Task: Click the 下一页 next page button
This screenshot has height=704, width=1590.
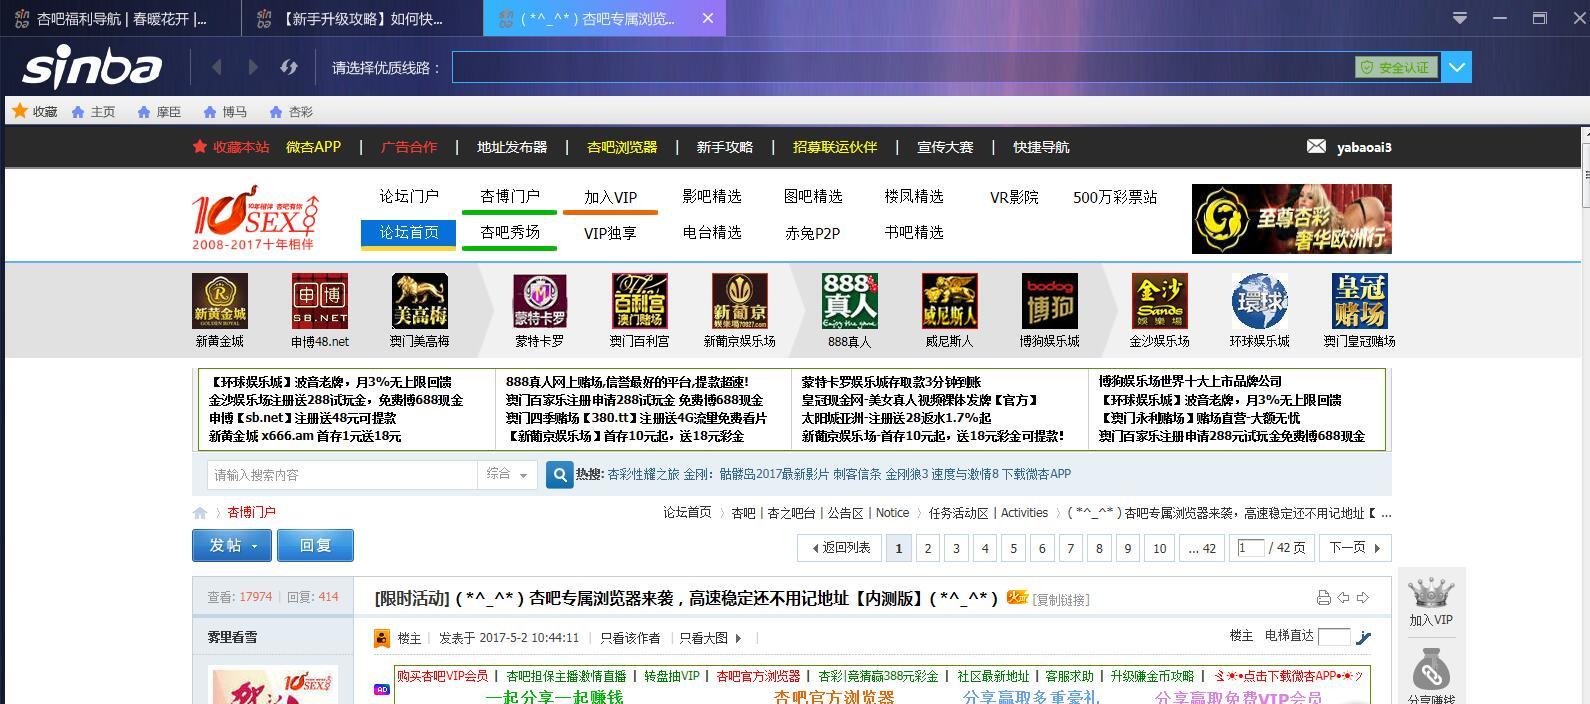Action: click(1355, 548)
